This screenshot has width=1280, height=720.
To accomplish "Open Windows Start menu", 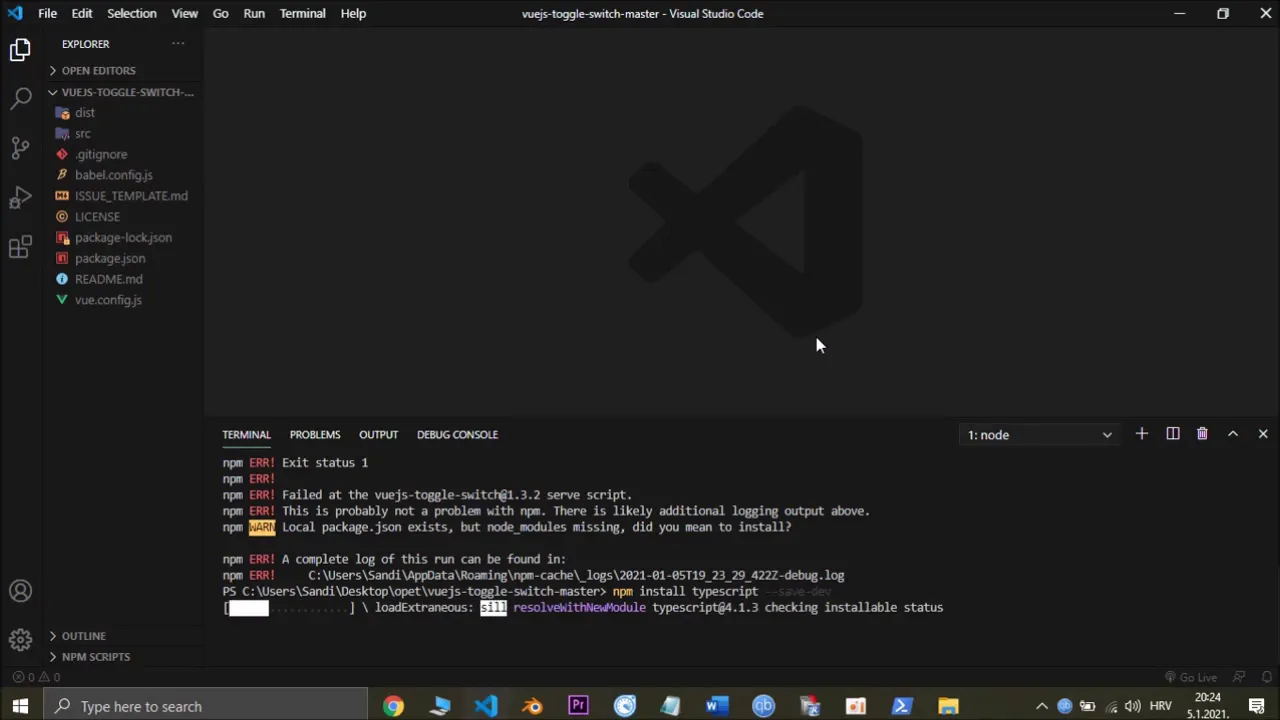I will (20, 706).
